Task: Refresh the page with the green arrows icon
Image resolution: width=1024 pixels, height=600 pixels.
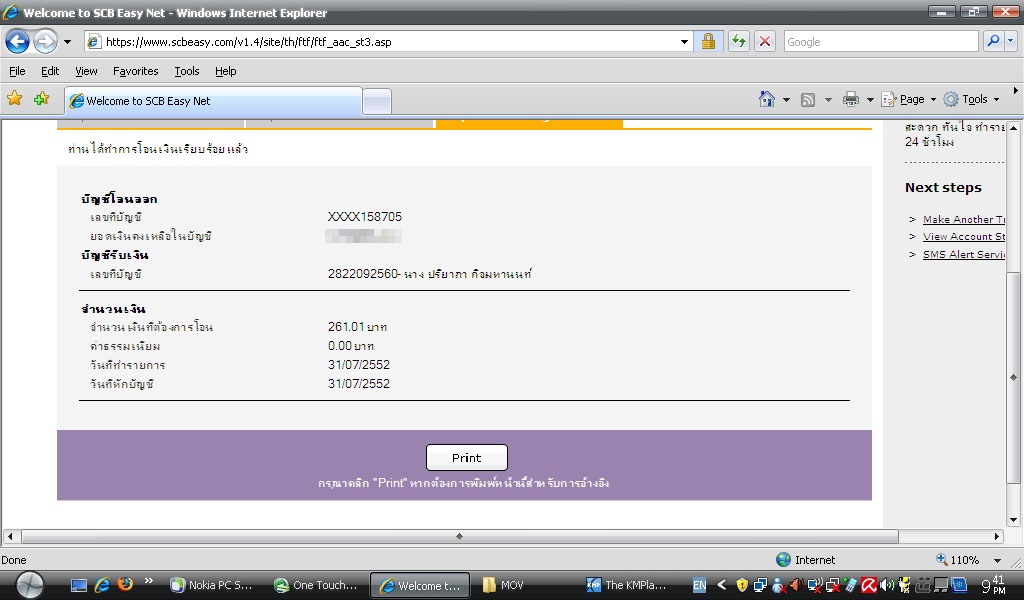Action: pyautogui.click(x=739, y=42)
